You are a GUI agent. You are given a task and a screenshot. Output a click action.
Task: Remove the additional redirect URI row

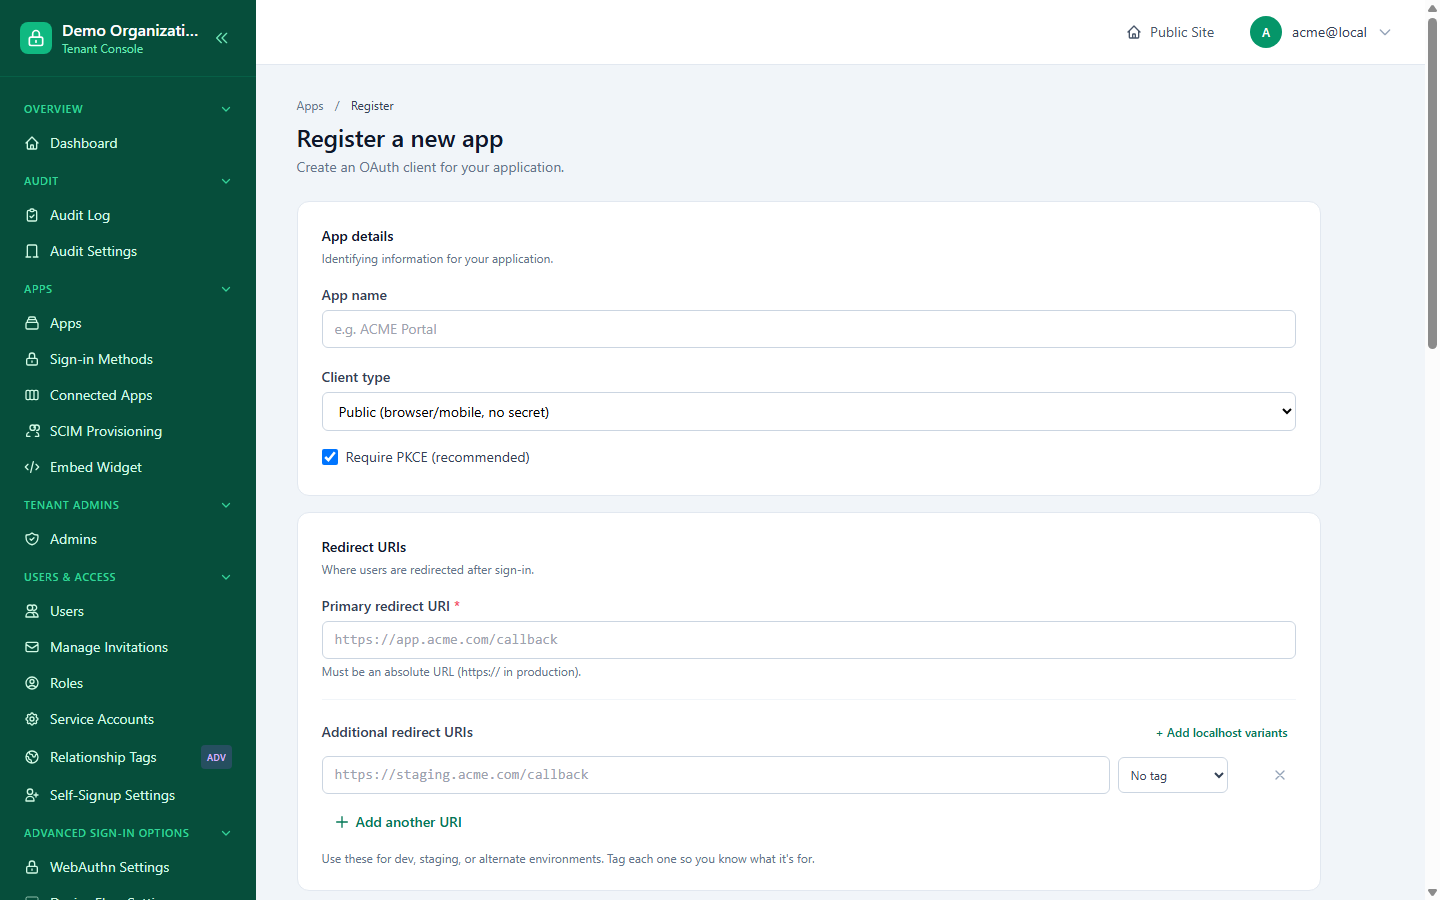1280,775
